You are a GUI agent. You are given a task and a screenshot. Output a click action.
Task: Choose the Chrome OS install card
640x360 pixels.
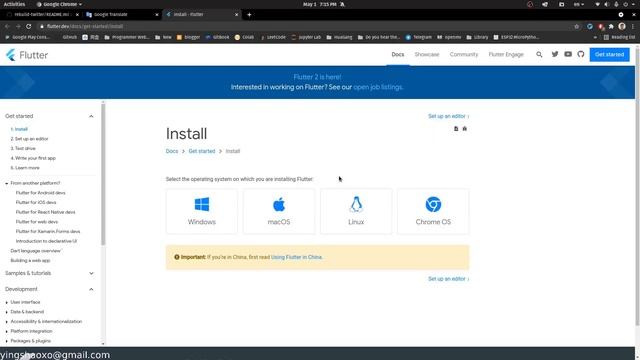pos(433,211)
